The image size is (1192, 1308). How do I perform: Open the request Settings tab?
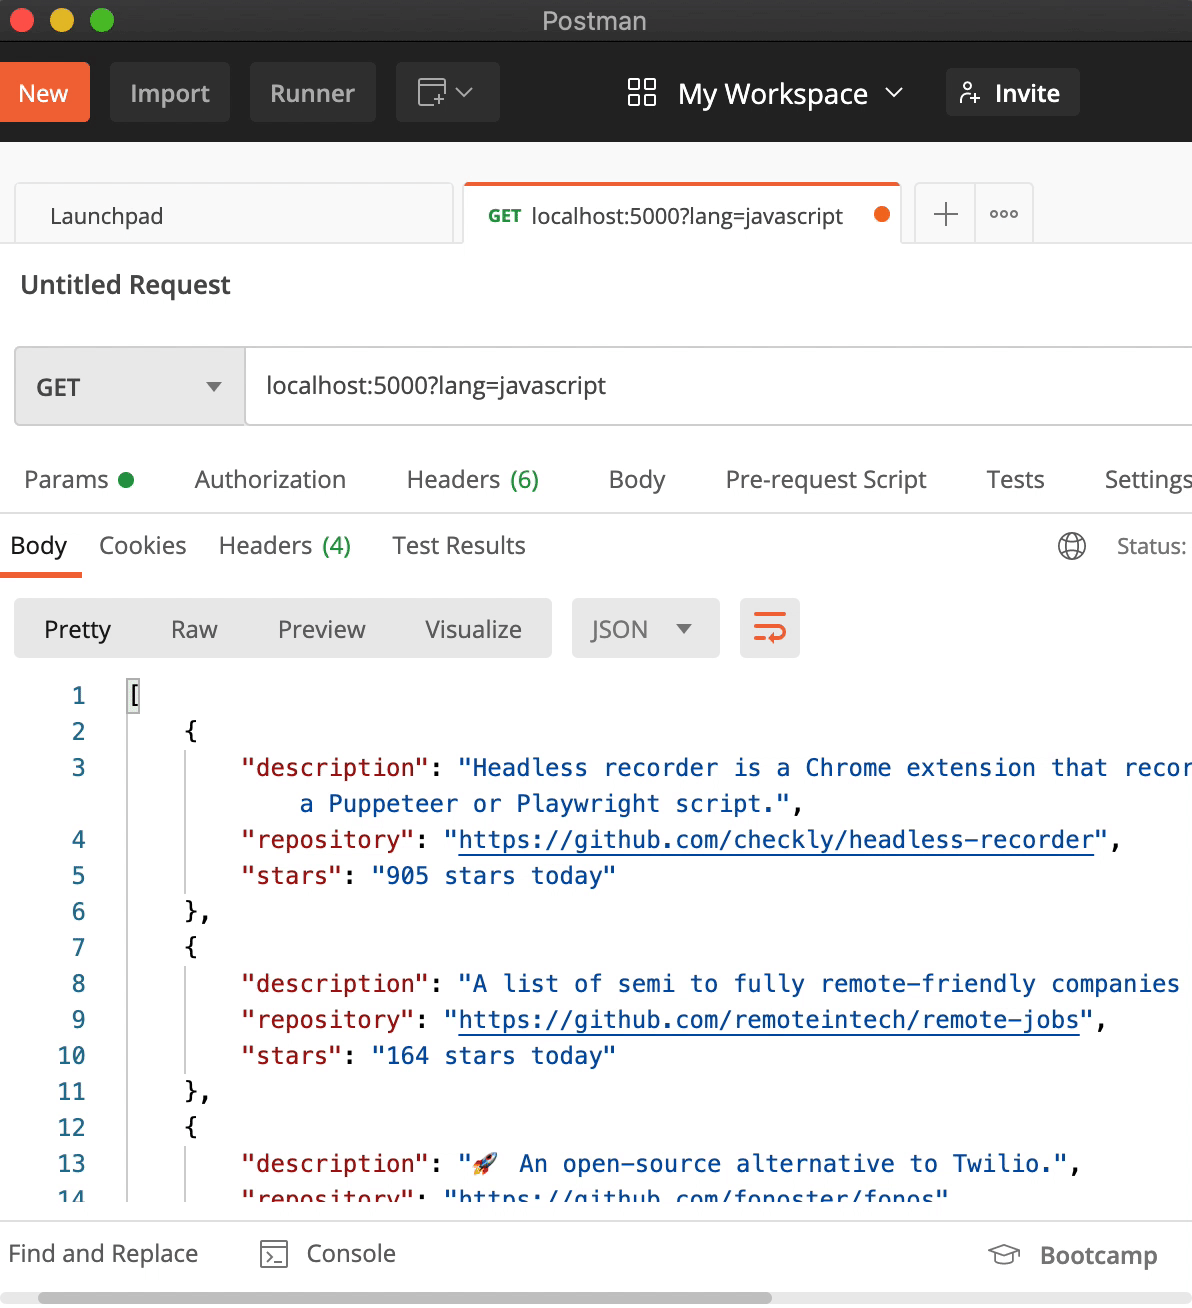(1148, 480)
